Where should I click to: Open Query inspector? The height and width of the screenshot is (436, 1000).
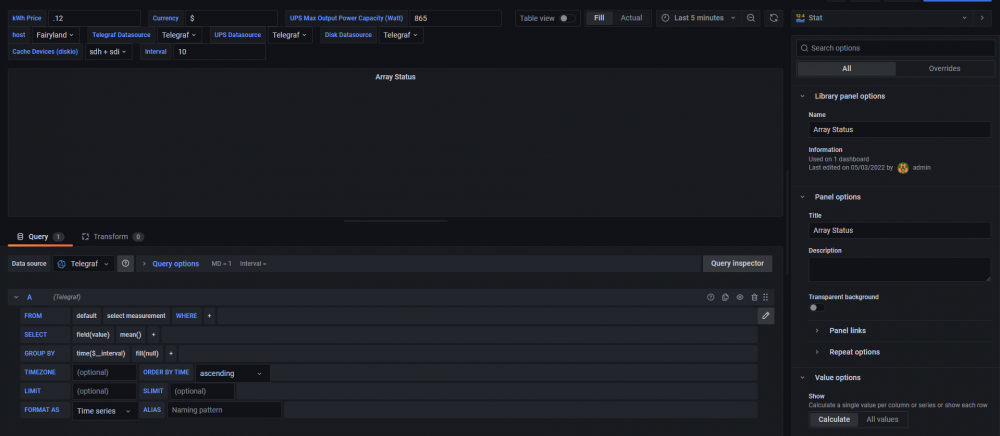pyautogui.click(x=737, y=263)
